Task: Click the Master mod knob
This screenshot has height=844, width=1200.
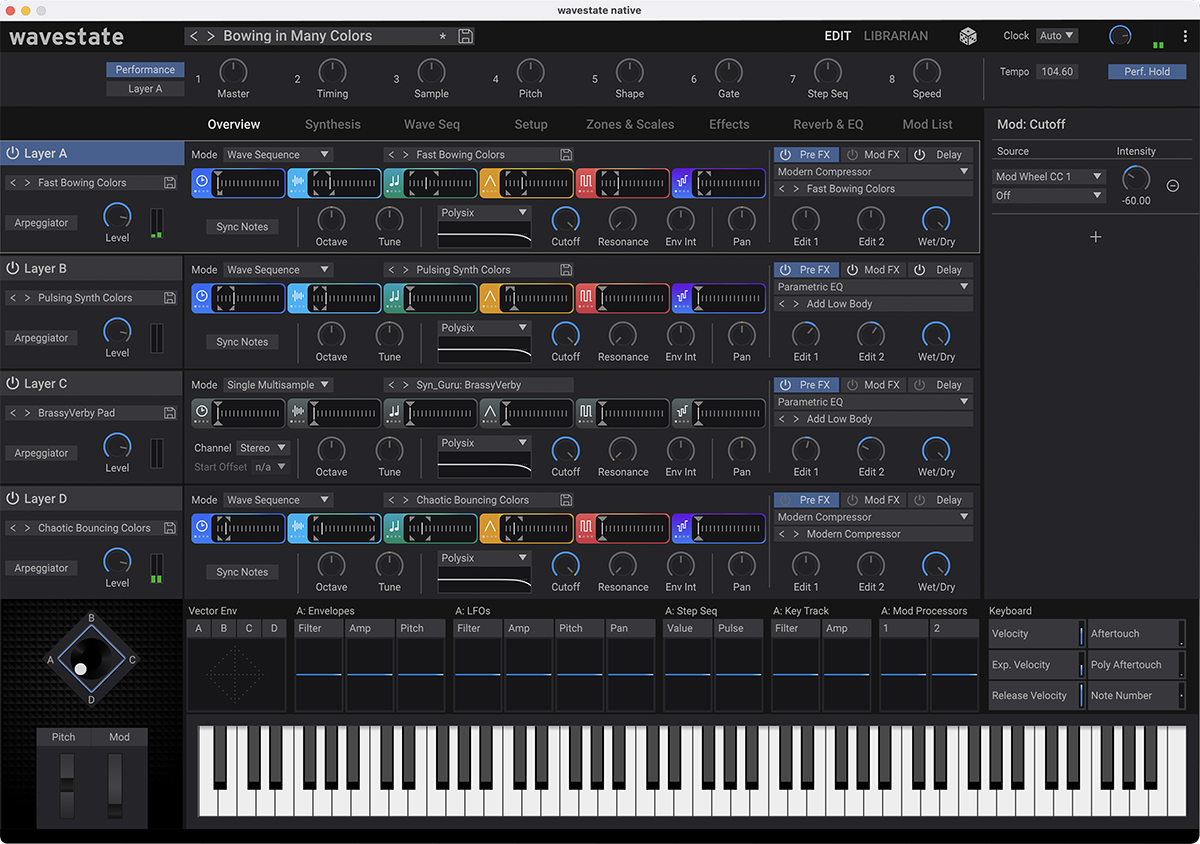Action: coord(233,72)
